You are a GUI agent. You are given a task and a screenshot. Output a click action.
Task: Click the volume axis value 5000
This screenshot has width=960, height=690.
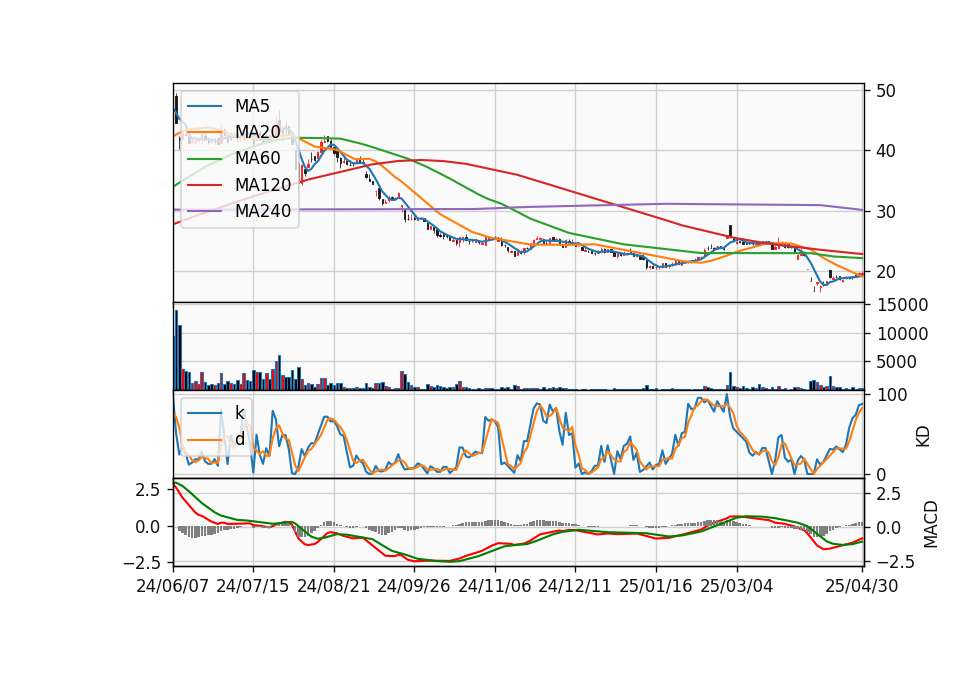point(896,362)
